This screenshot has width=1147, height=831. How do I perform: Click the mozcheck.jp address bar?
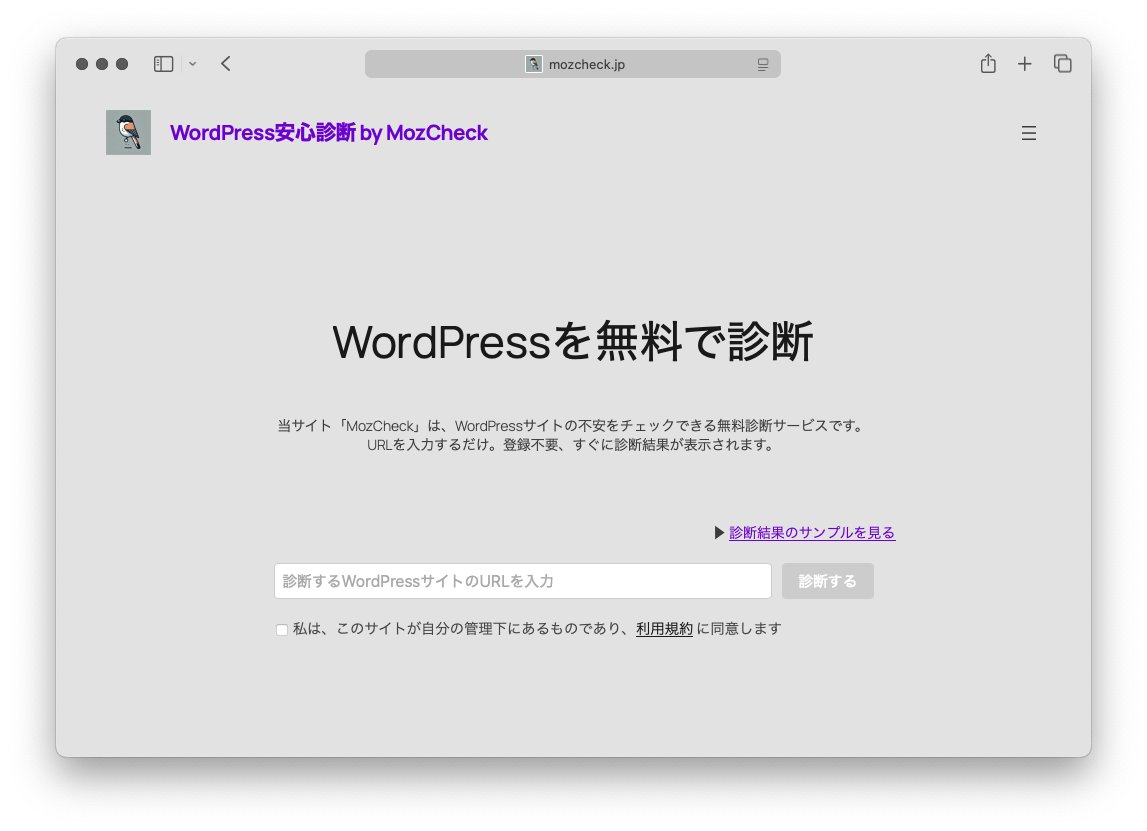(x=573, y=64)
